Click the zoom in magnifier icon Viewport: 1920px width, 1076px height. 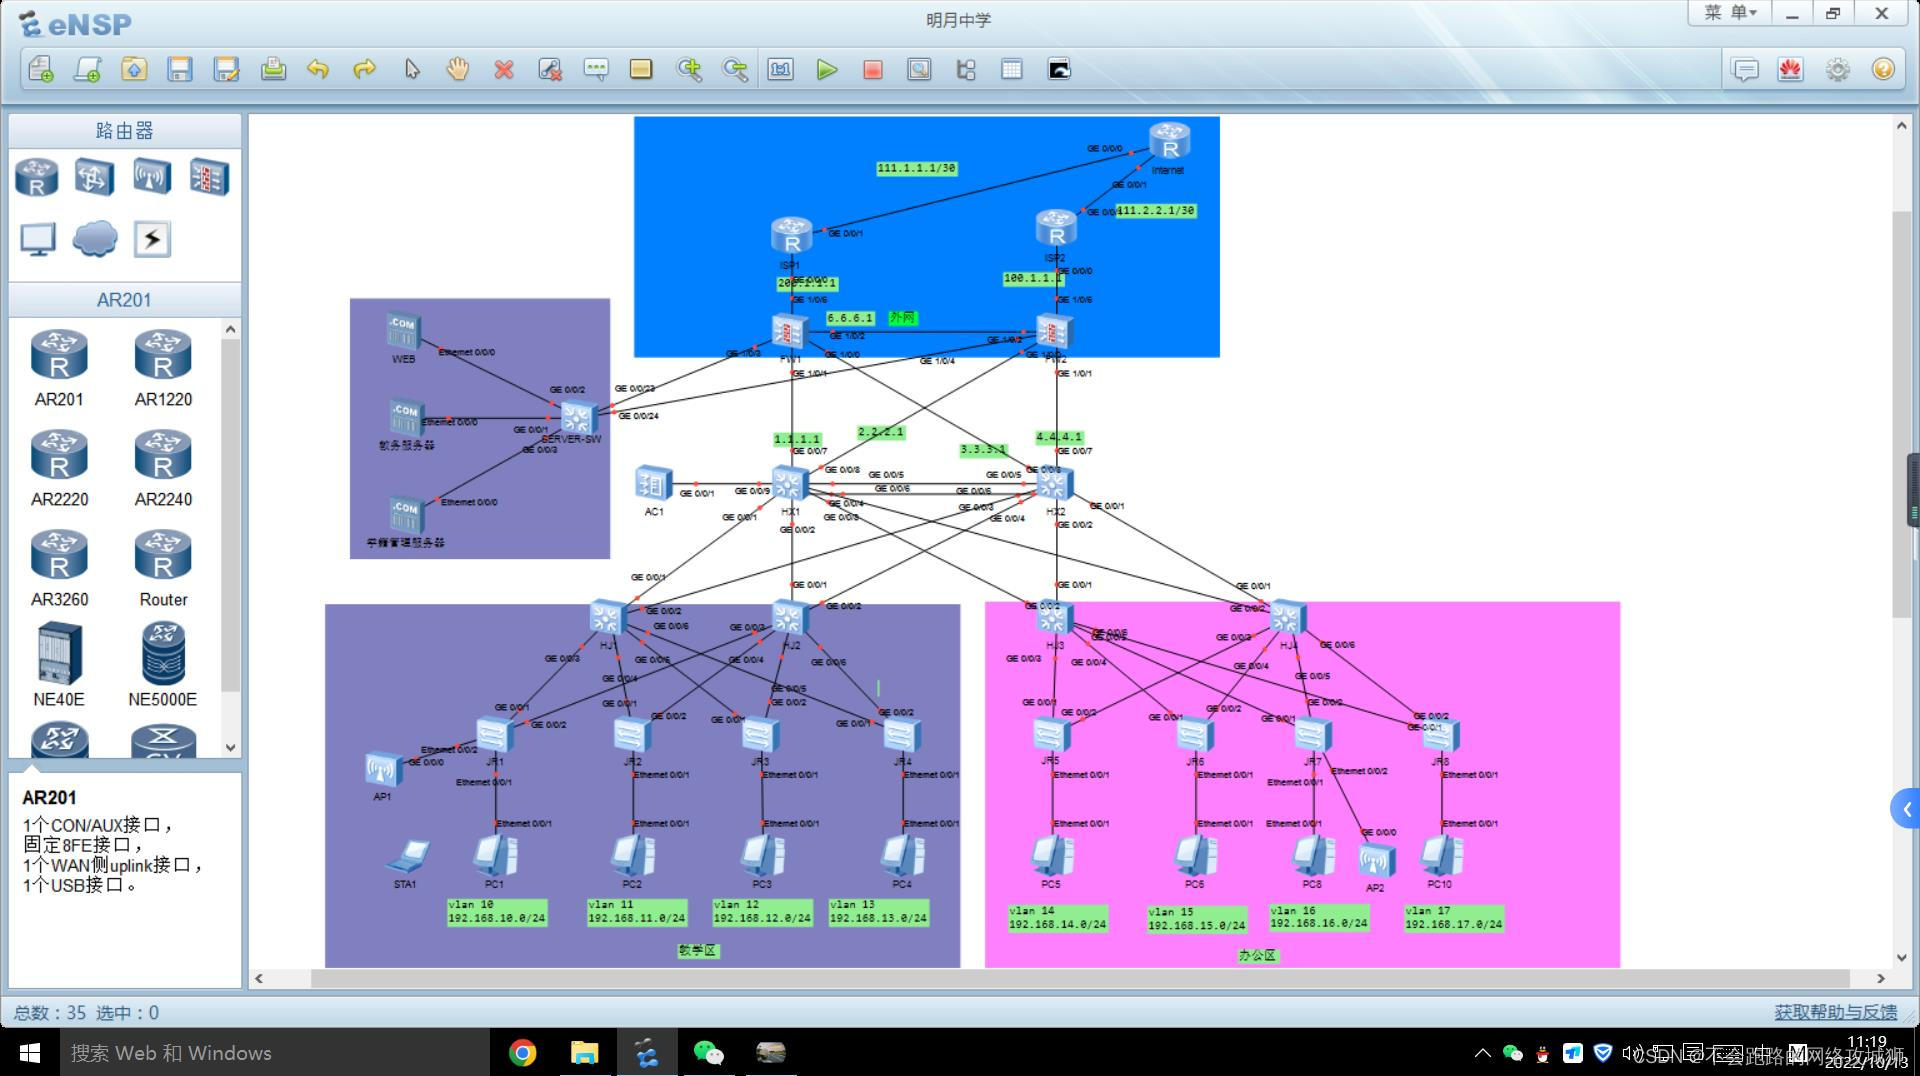coord(689,70)
